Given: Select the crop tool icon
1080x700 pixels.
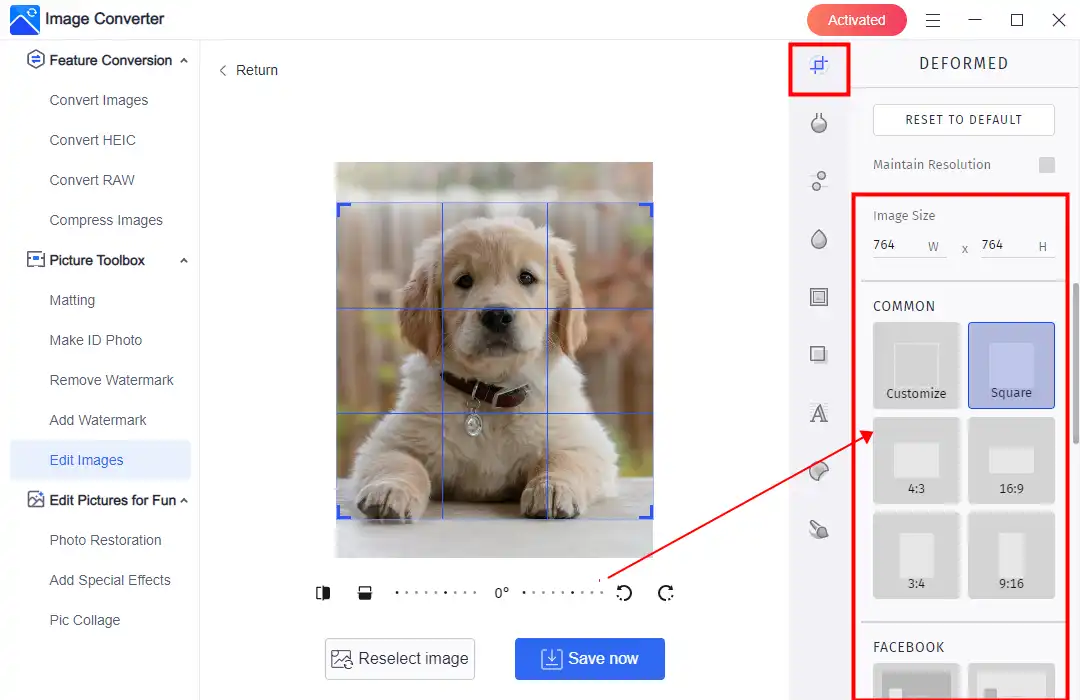Looking at the screenshot, I should click(819, 66).
